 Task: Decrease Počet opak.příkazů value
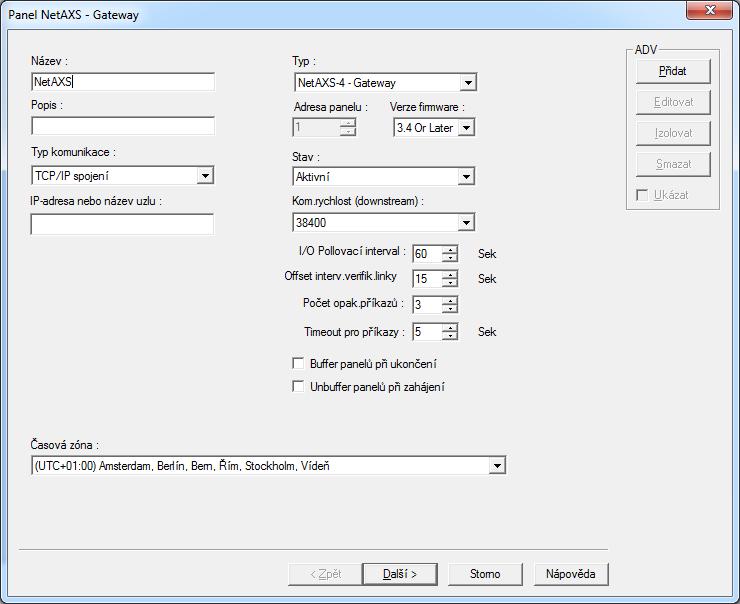[x=450, y=309]
